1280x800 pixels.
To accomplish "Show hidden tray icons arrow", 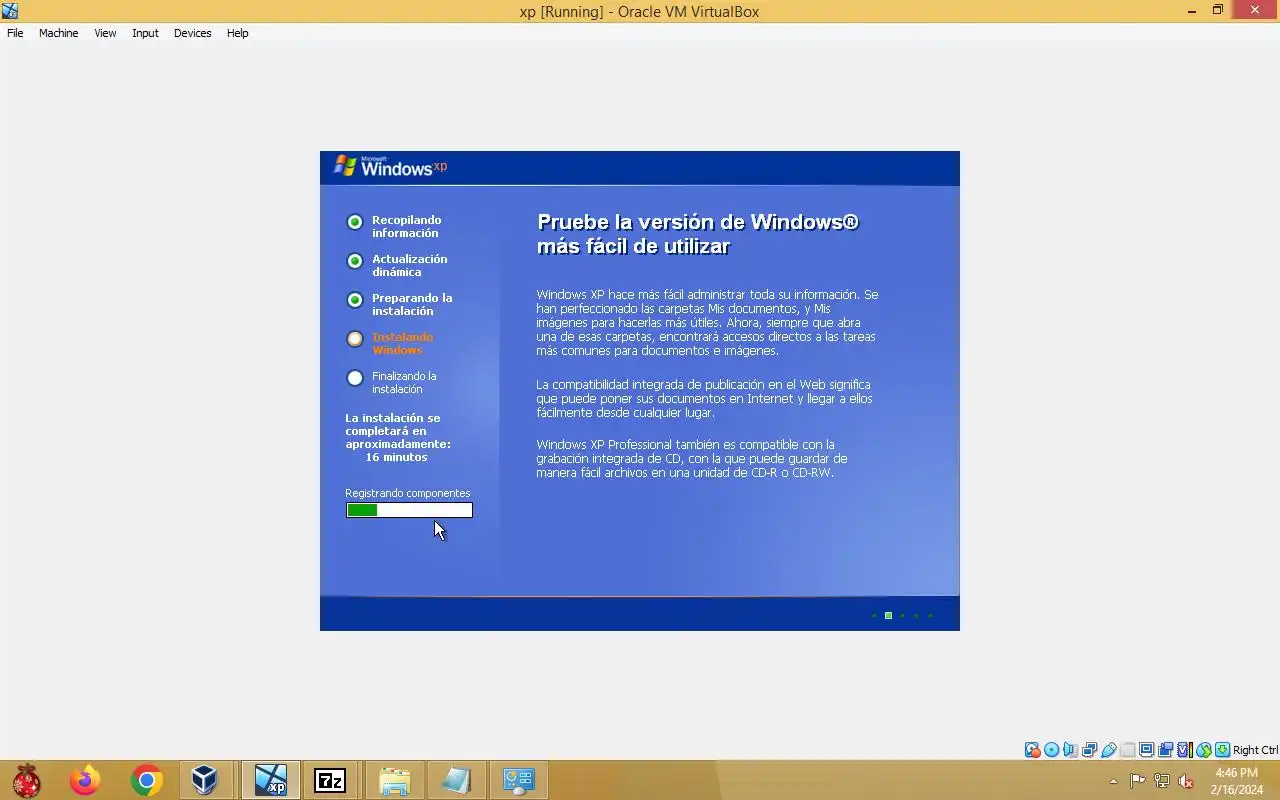I will 1114,781.
